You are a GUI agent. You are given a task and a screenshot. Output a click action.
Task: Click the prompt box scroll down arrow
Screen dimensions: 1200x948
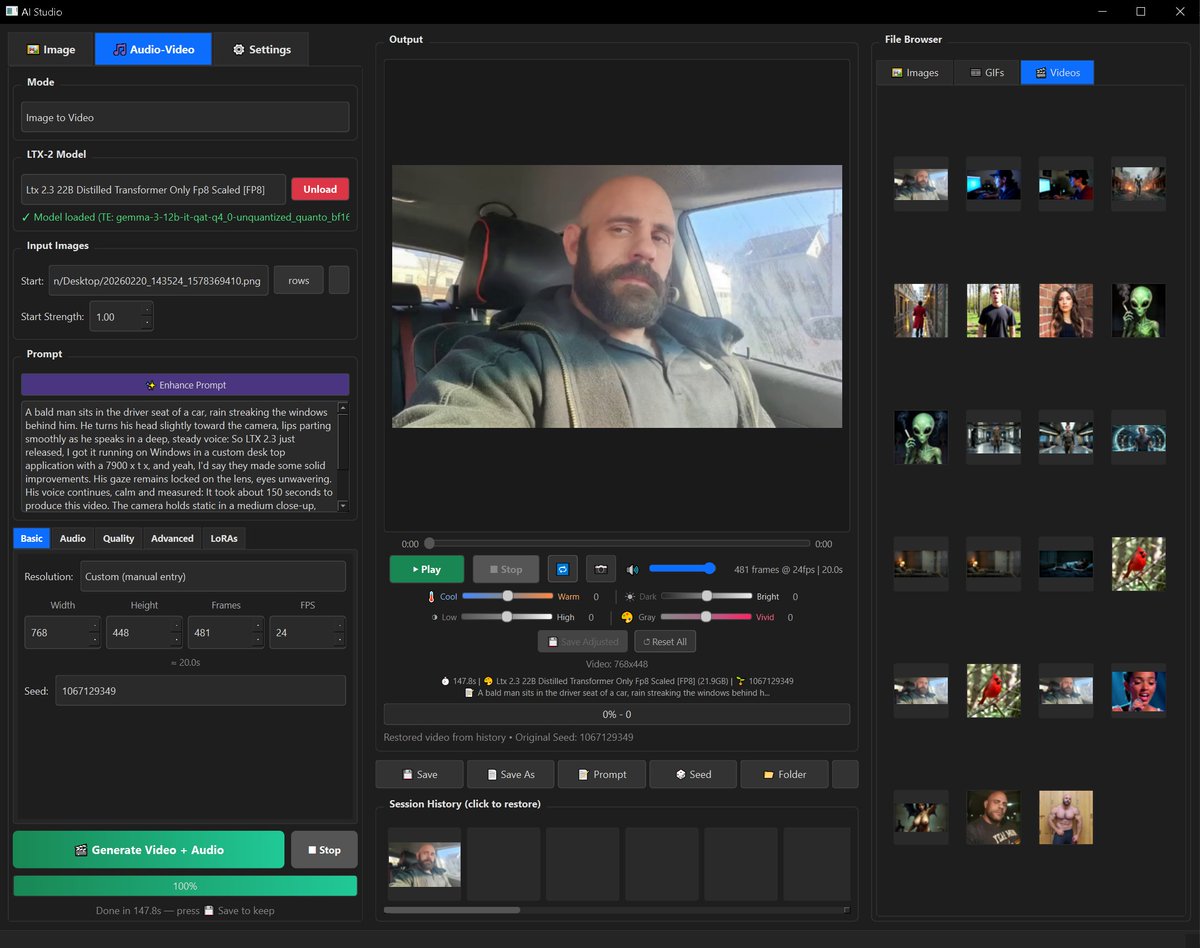point(343,507)
